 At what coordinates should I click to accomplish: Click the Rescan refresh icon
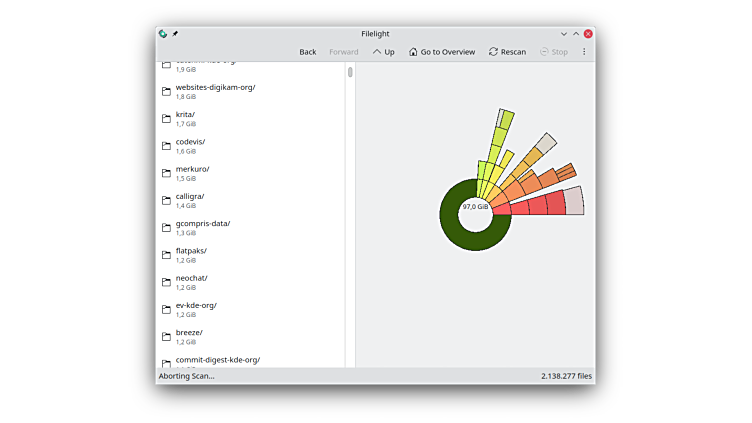coord(494,52)
